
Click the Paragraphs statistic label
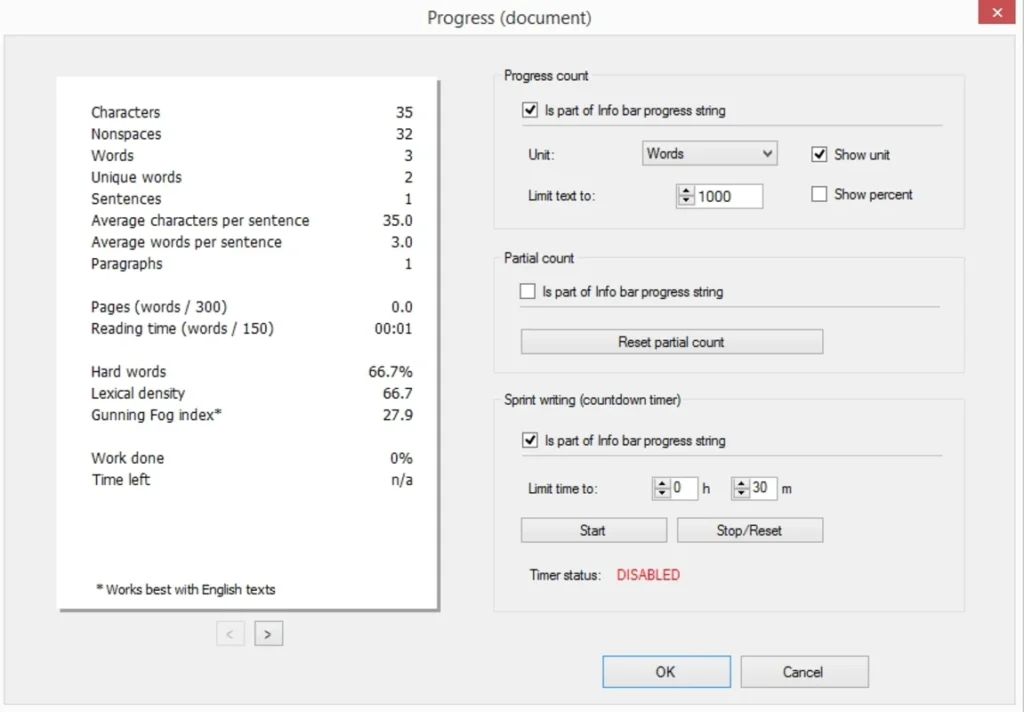[127, 264]
